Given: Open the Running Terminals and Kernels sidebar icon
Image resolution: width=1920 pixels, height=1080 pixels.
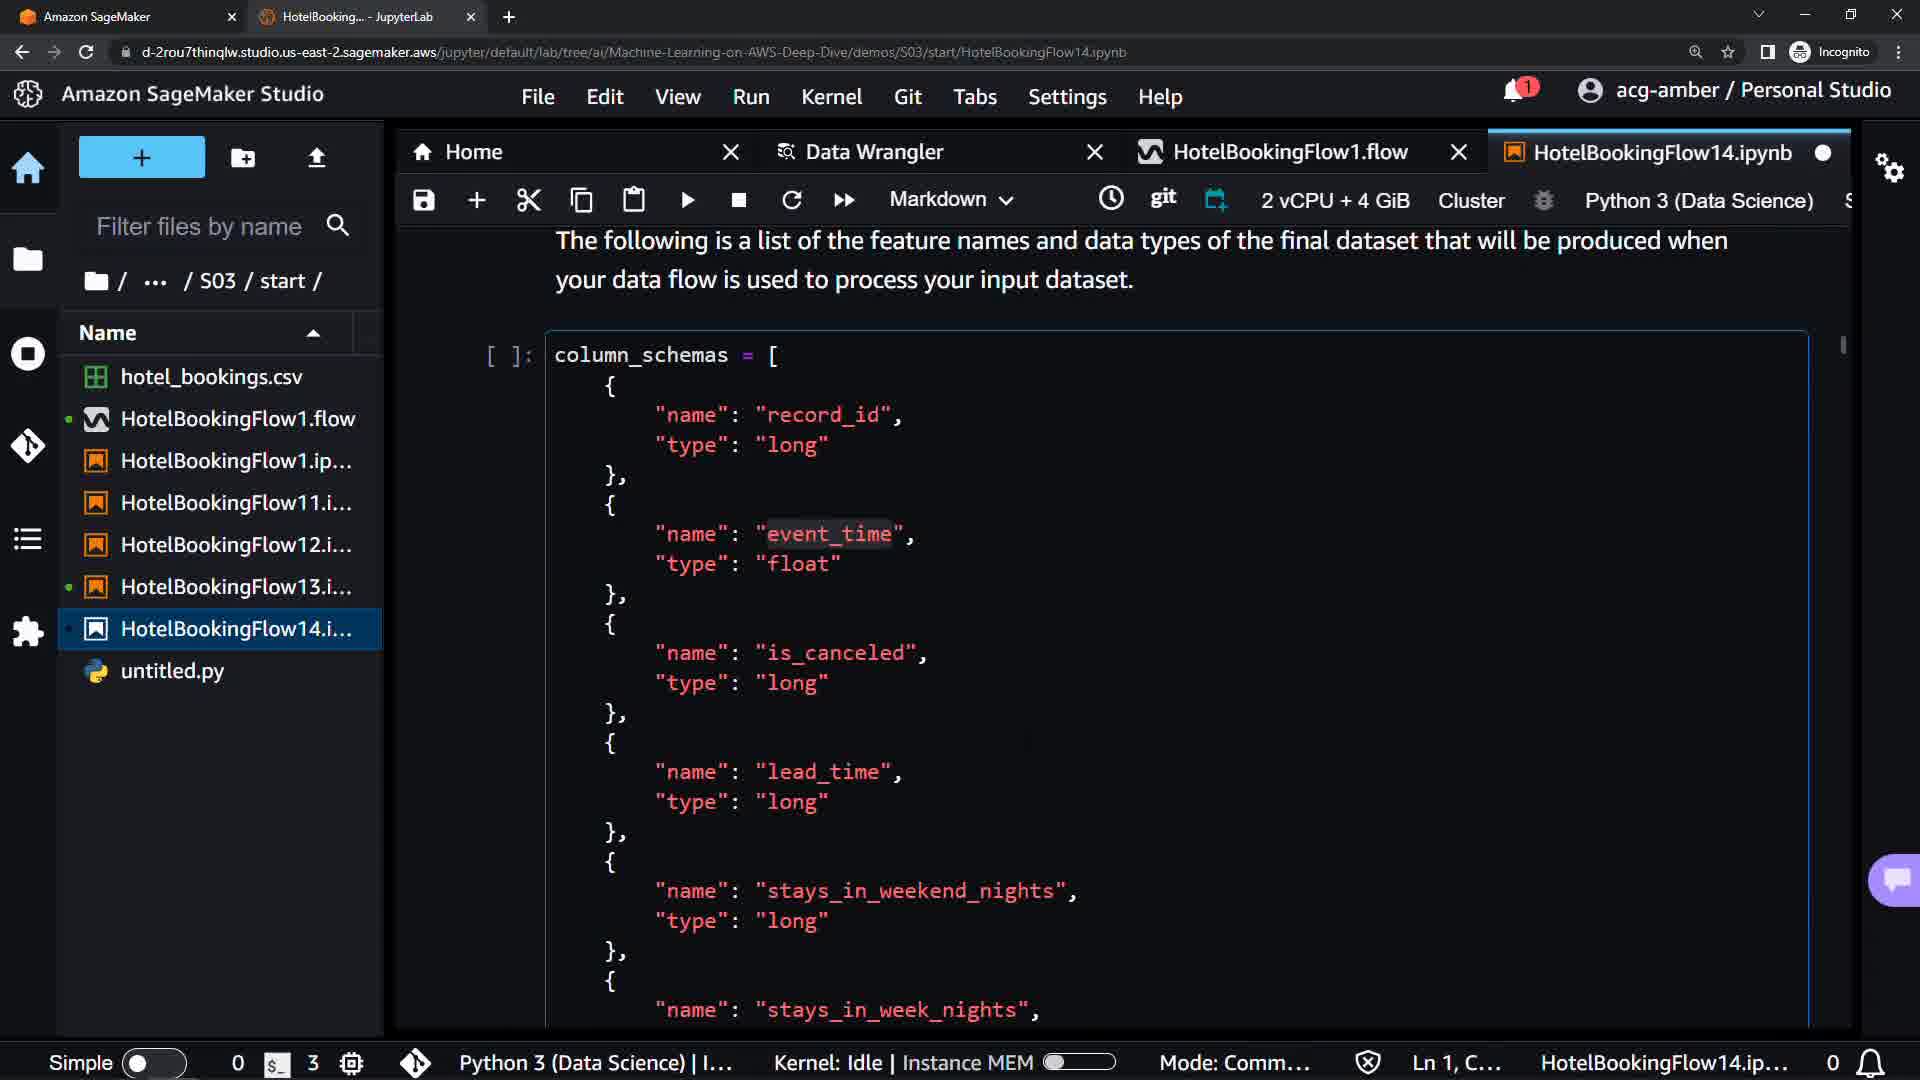Looking at the screenshot, I should point(28,354).
